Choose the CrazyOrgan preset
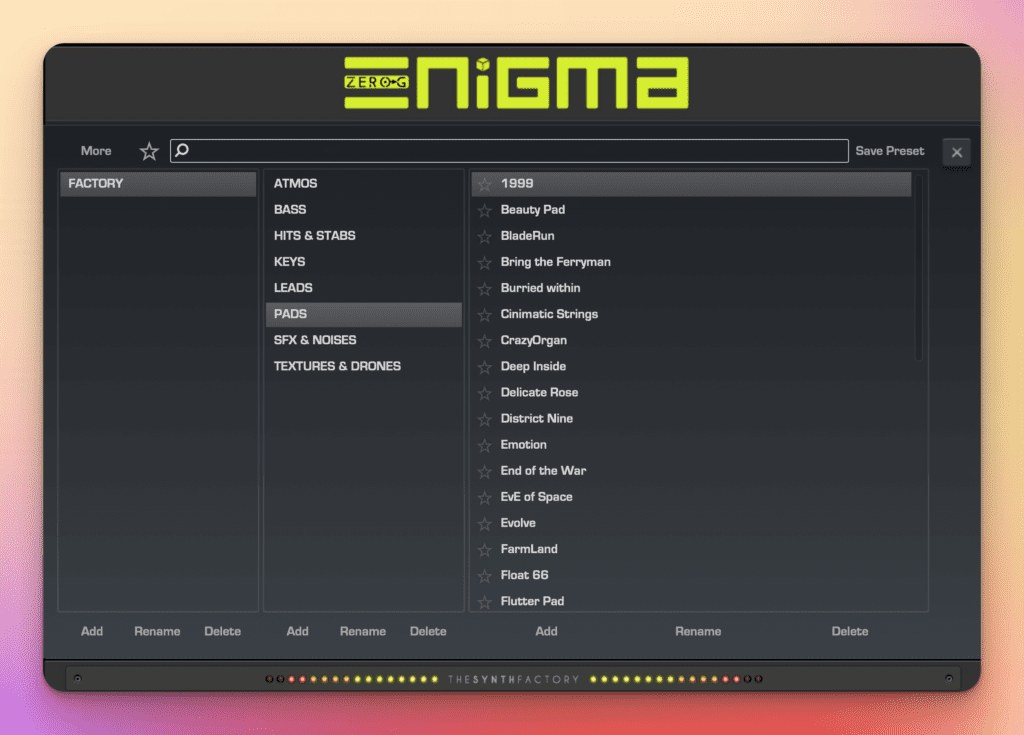The width and height of the screenshot is (1024, 735). pyautogui.click(x=692, y=340)
